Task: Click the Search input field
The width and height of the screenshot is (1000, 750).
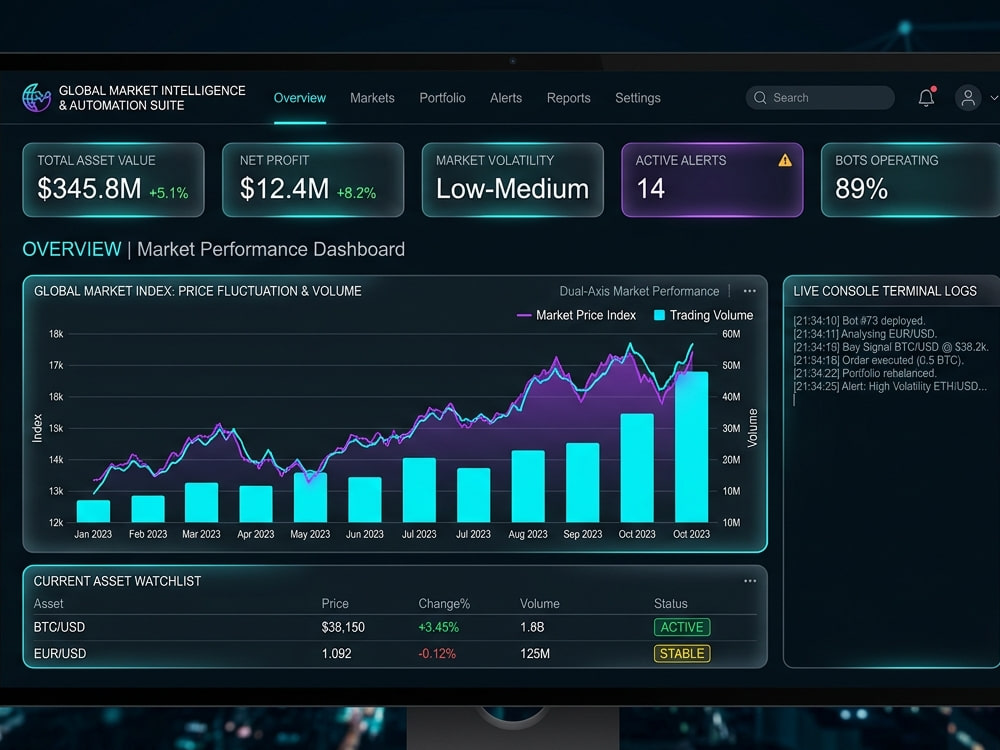Action: [x=820, y=98]
